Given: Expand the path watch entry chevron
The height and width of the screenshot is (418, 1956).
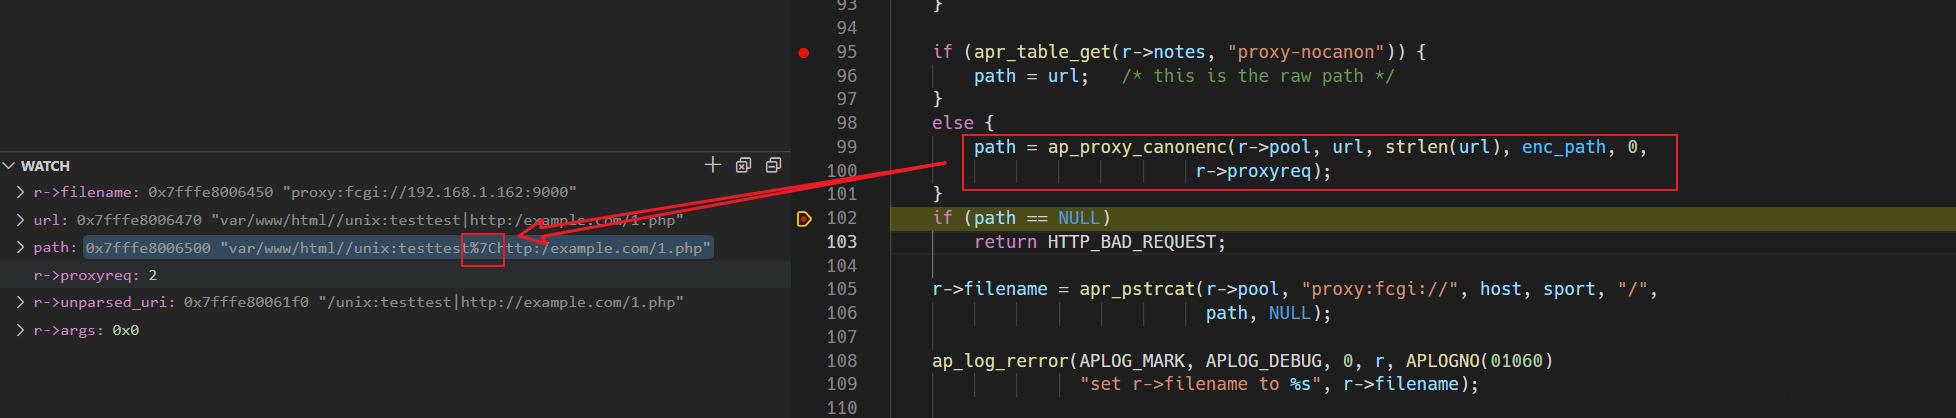Looking at the screenshot, I should pyautogui.click(x=20, y=247).
